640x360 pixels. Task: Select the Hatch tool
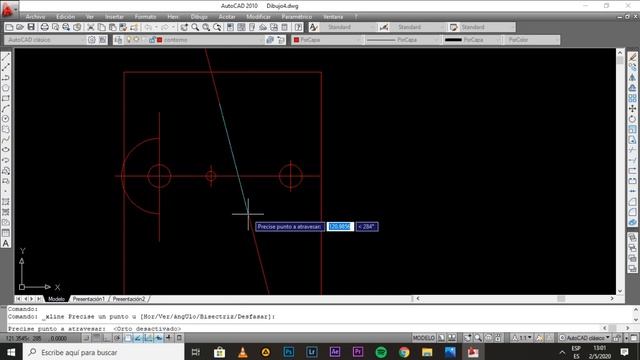[x=6, y=202]
